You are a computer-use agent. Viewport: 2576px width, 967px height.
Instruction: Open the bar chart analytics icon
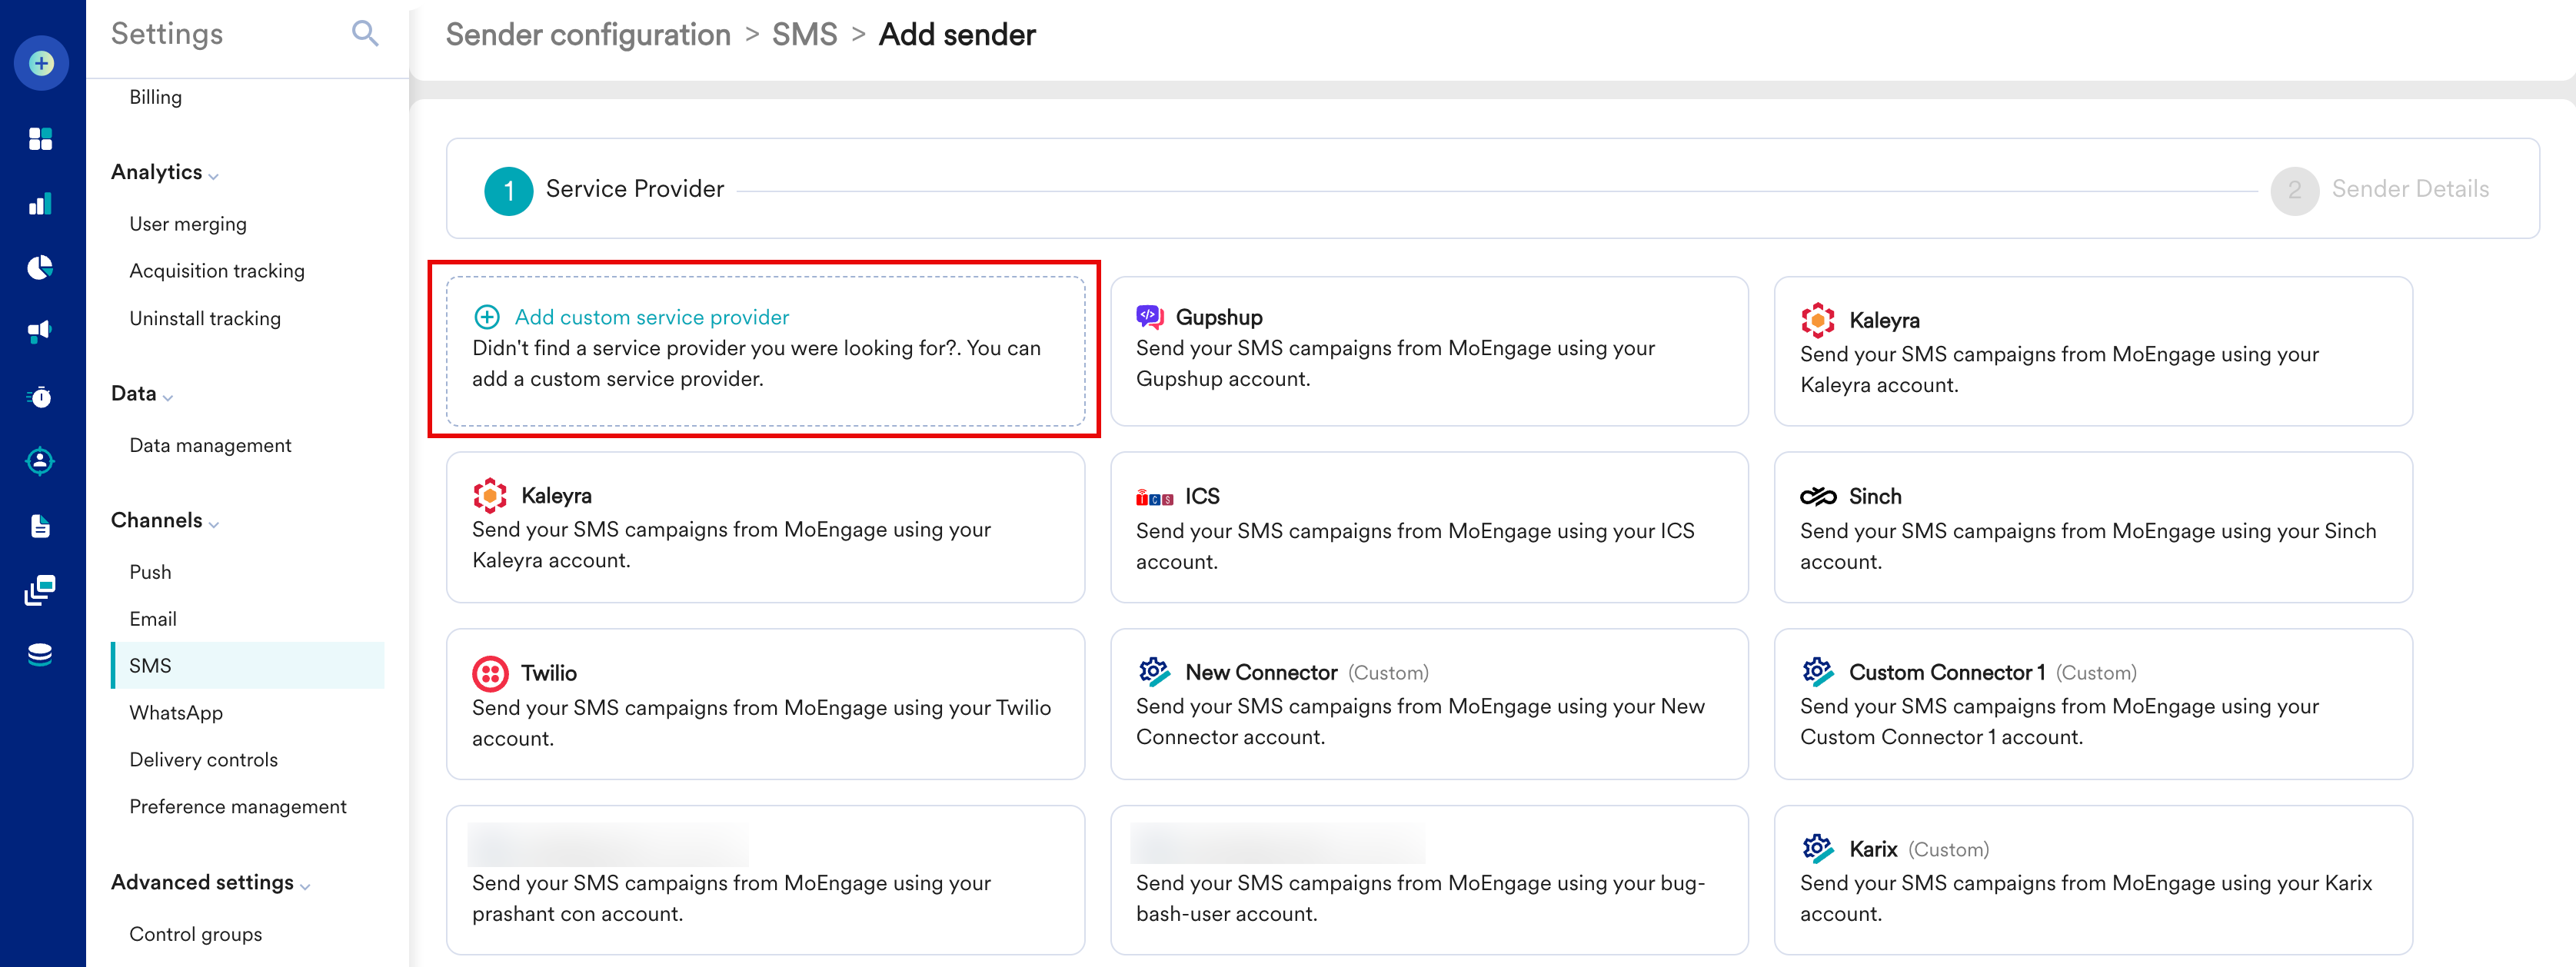point(40,204)
